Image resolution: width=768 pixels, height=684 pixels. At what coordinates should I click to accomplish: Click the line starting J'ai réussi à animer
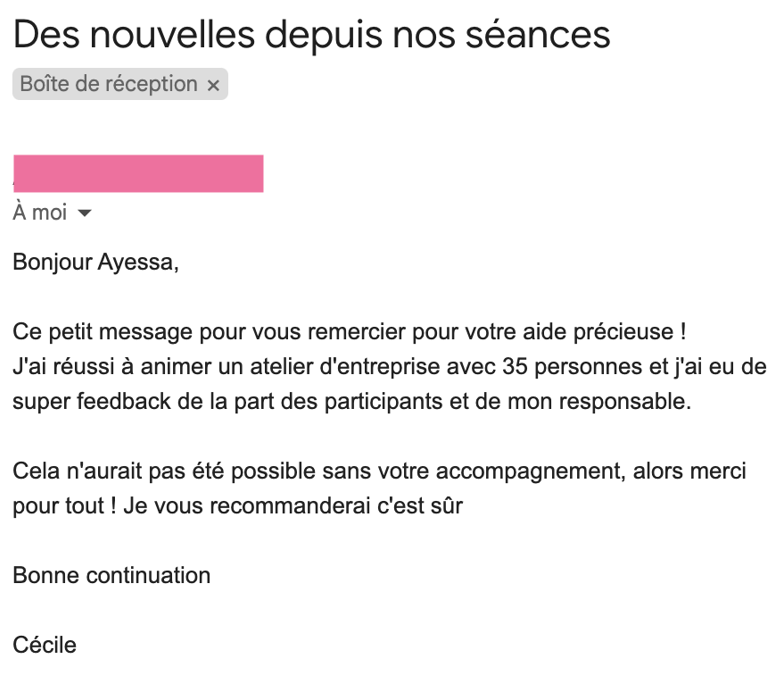click(x=389, y=367)
